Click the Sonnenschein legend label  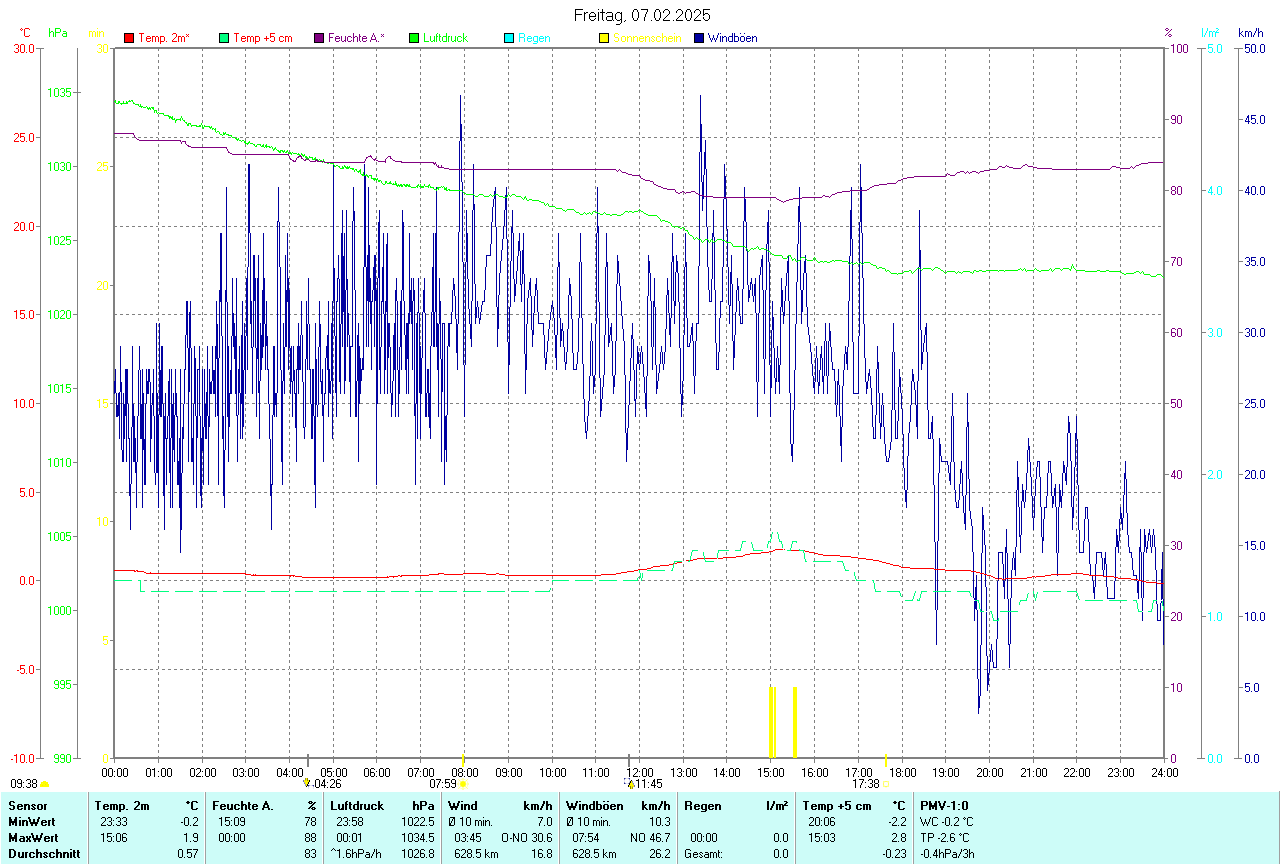(x=647, y=38)
